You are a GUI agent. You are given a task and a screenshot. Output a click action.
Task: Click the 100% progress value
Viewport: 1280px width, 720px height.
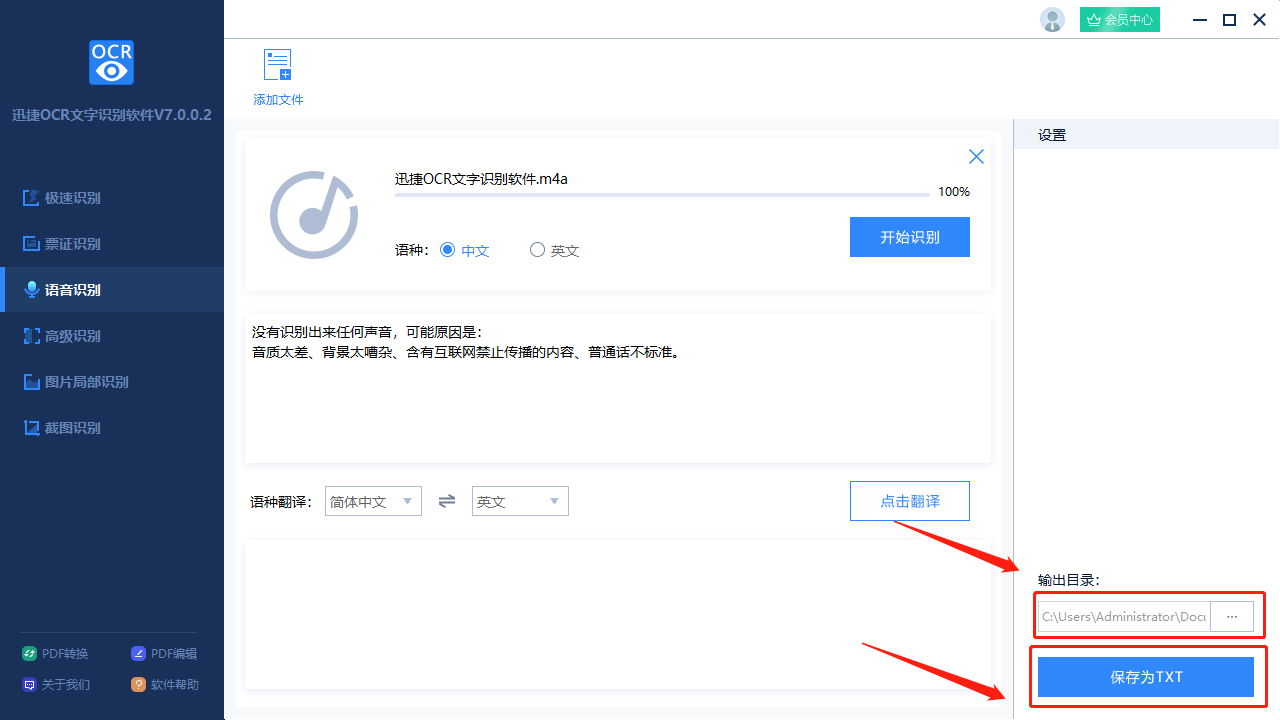click(x=954, y=192)
